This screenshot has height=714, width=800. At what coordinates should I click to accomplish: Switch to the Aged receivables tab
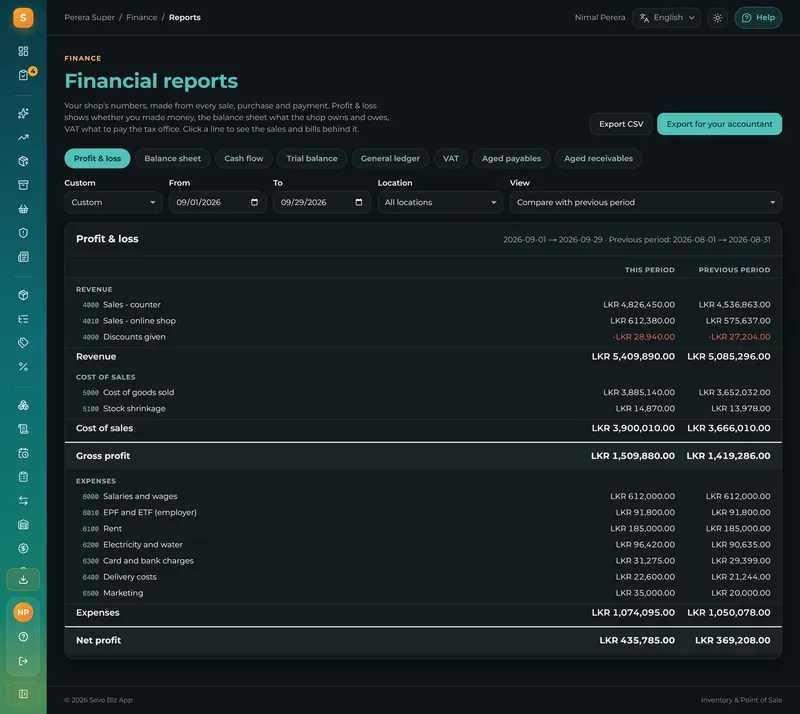pos(598,159)
